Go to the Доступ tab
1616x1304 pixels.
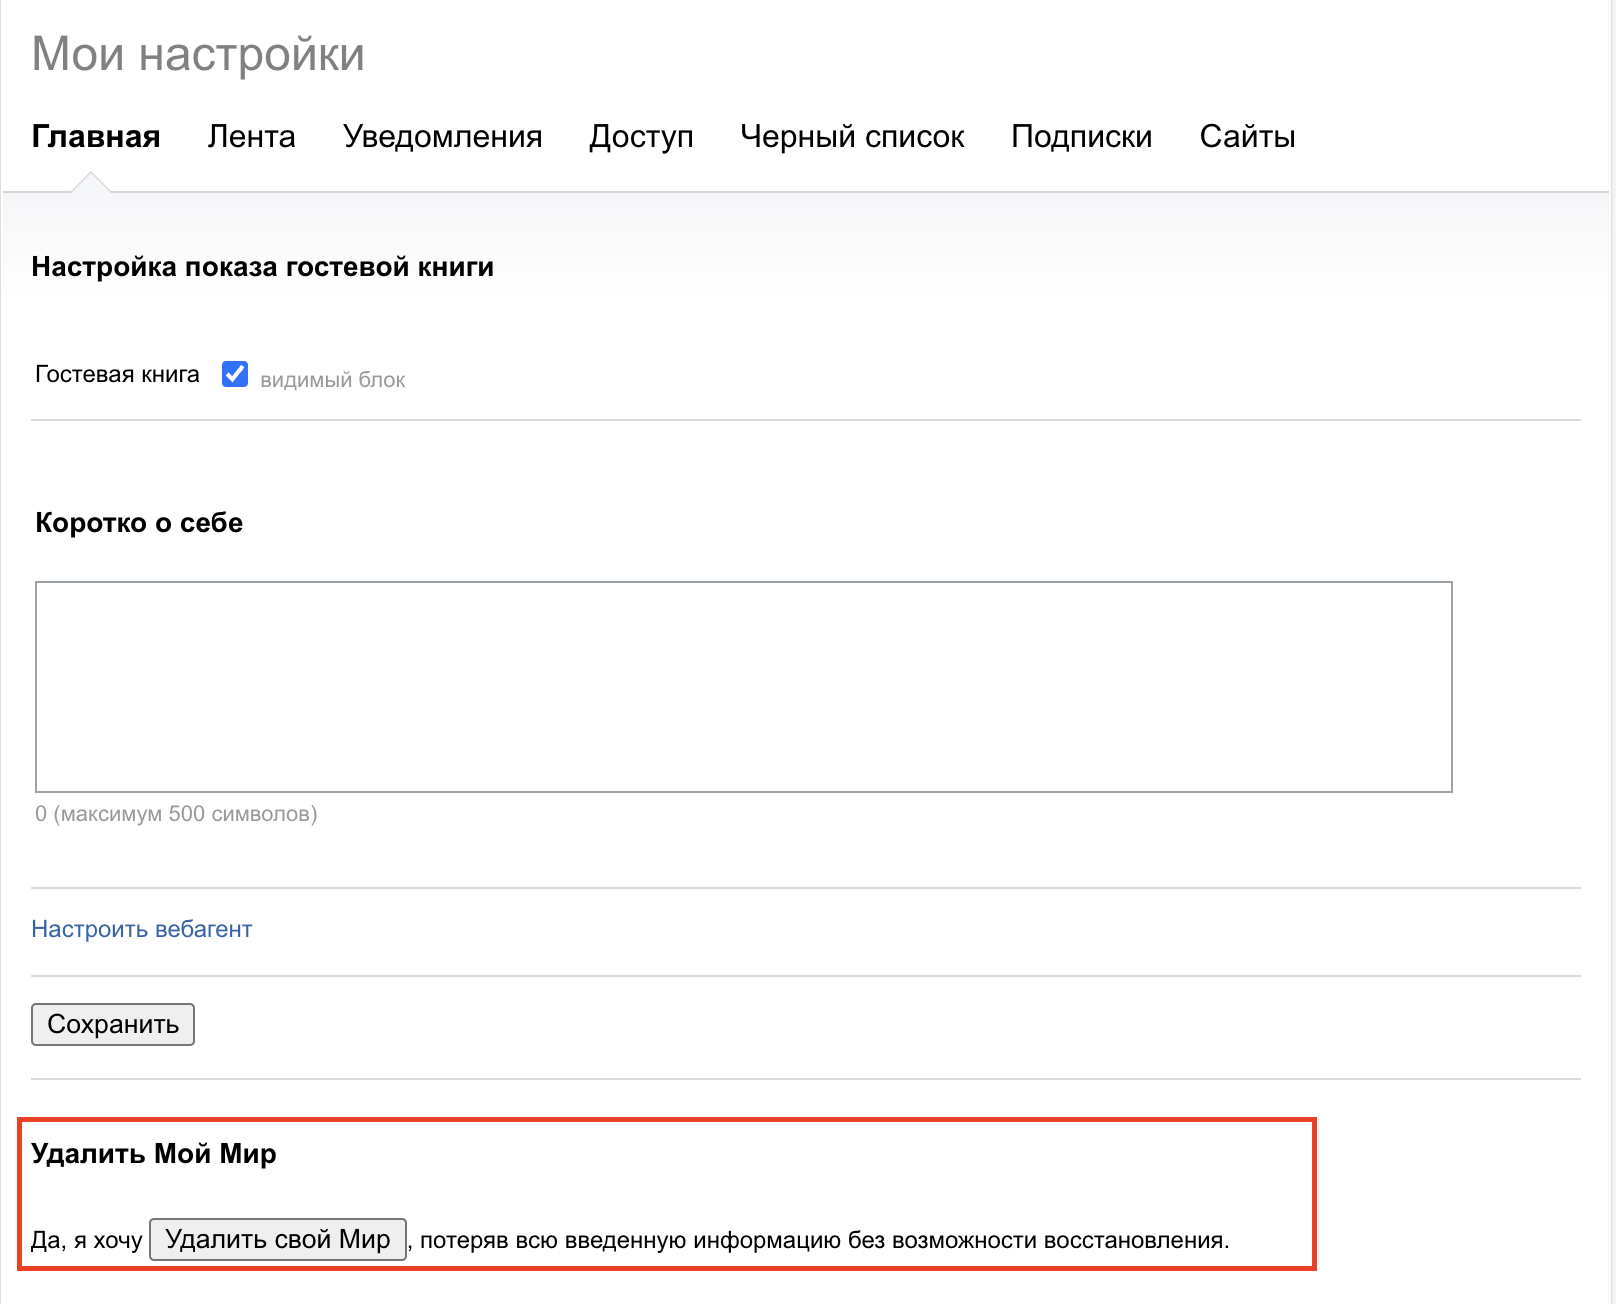pyautogui.click(x=641, y=136)
